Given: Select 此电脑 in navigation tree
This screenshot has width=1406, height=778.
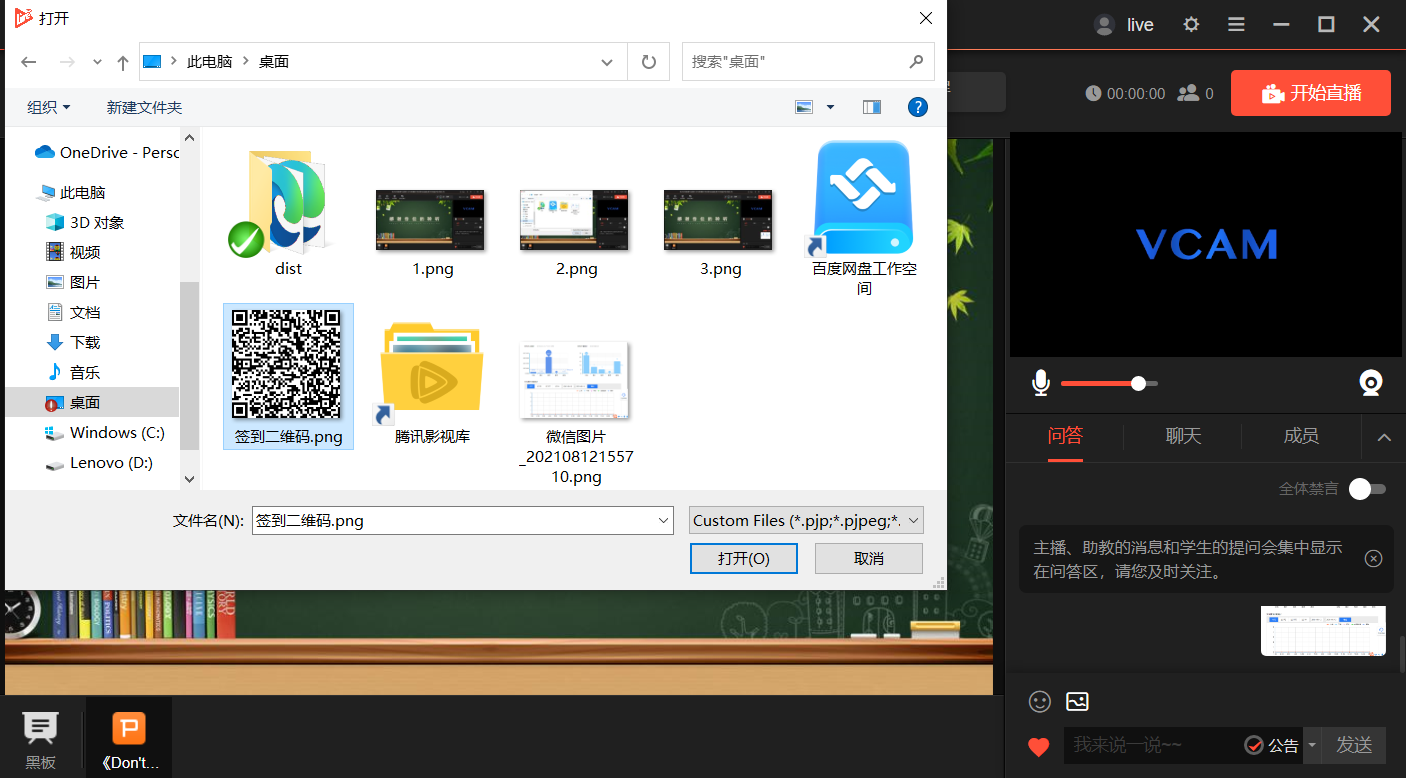Looking at the screenshot, I should (x=71, y=192).
